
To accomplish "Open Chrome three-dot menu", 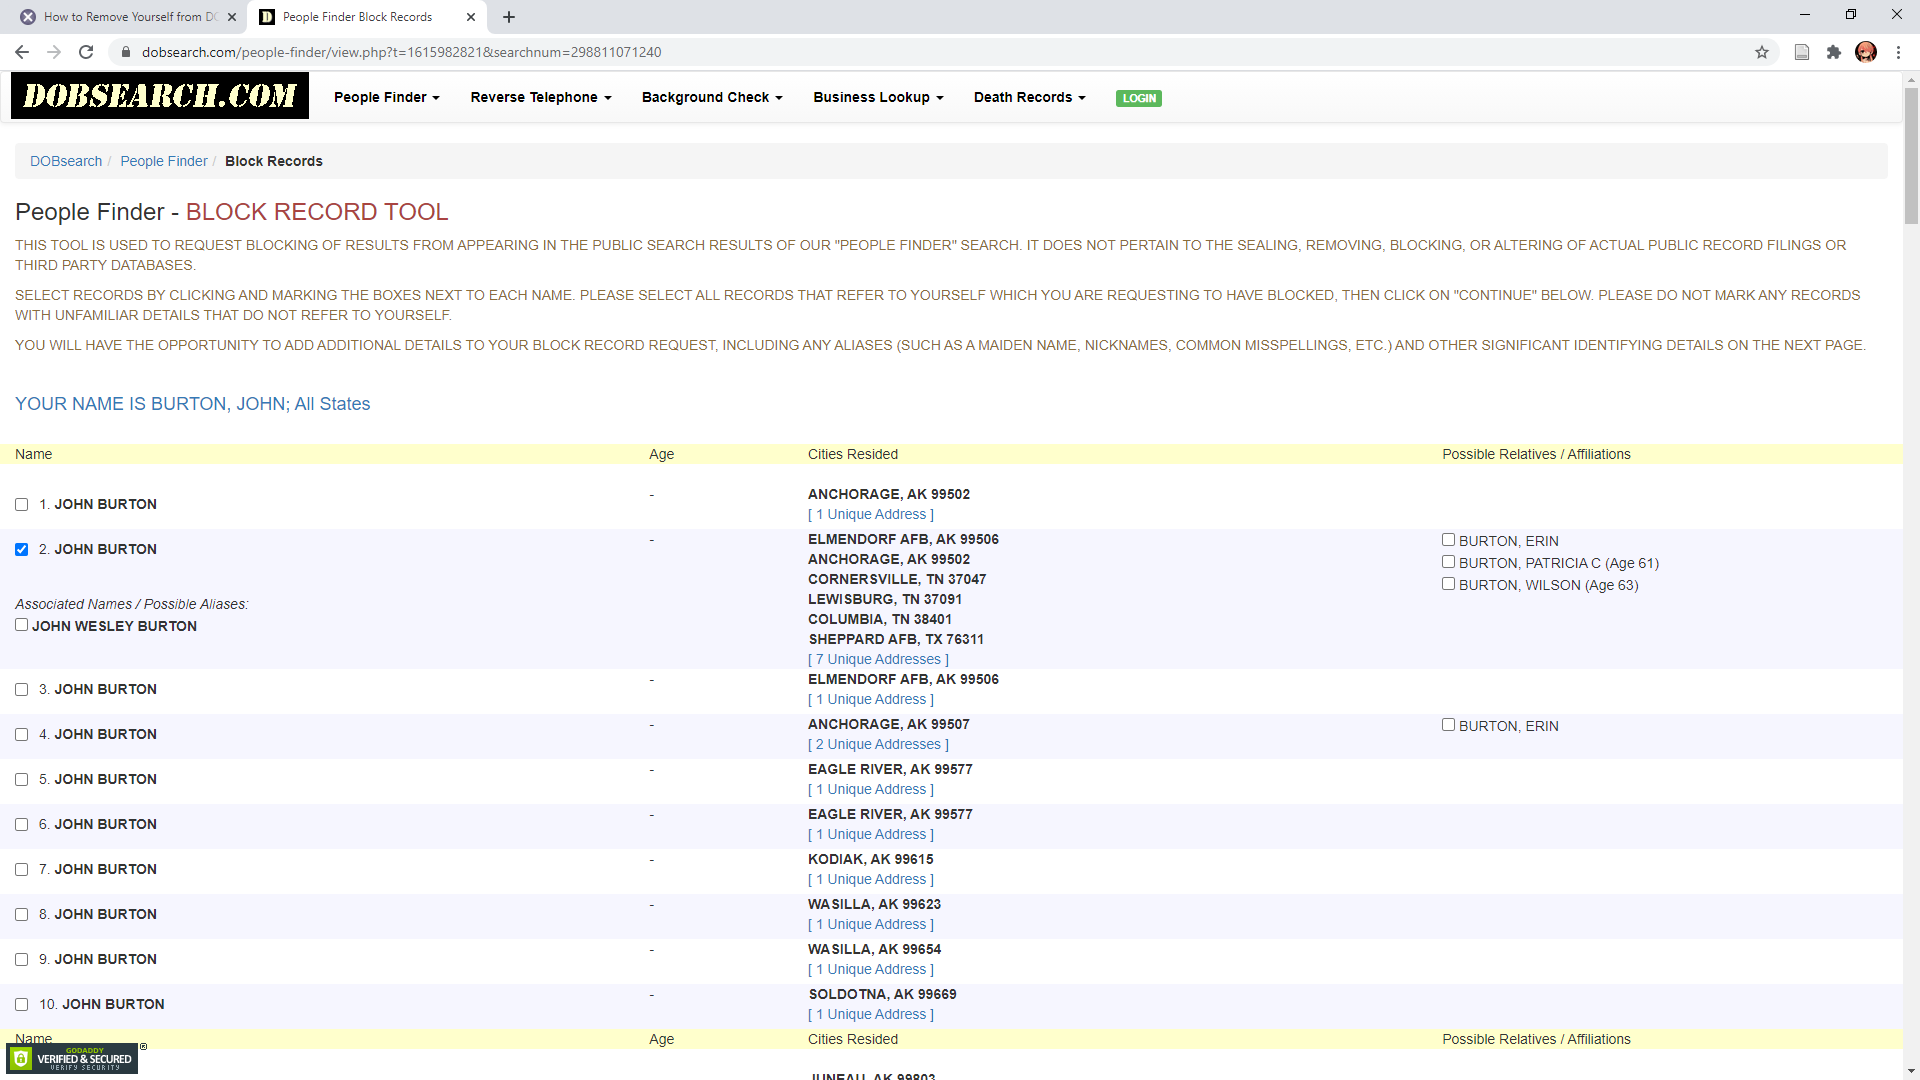I will point(1898,52).
